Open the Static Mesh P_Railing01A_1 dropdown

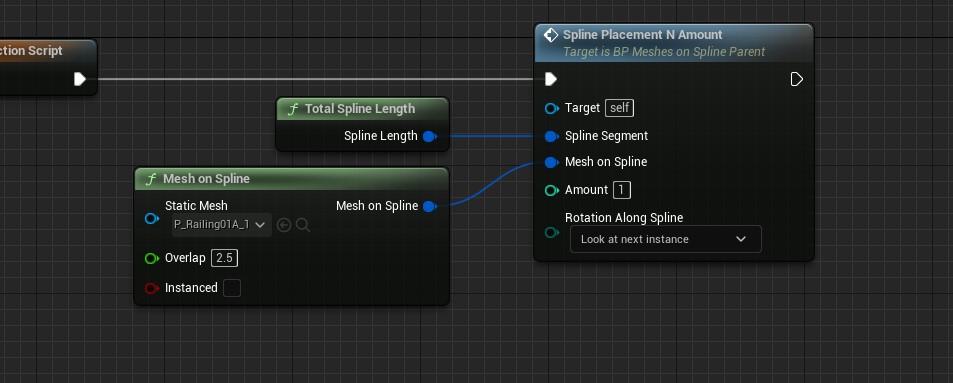[221, 225]
